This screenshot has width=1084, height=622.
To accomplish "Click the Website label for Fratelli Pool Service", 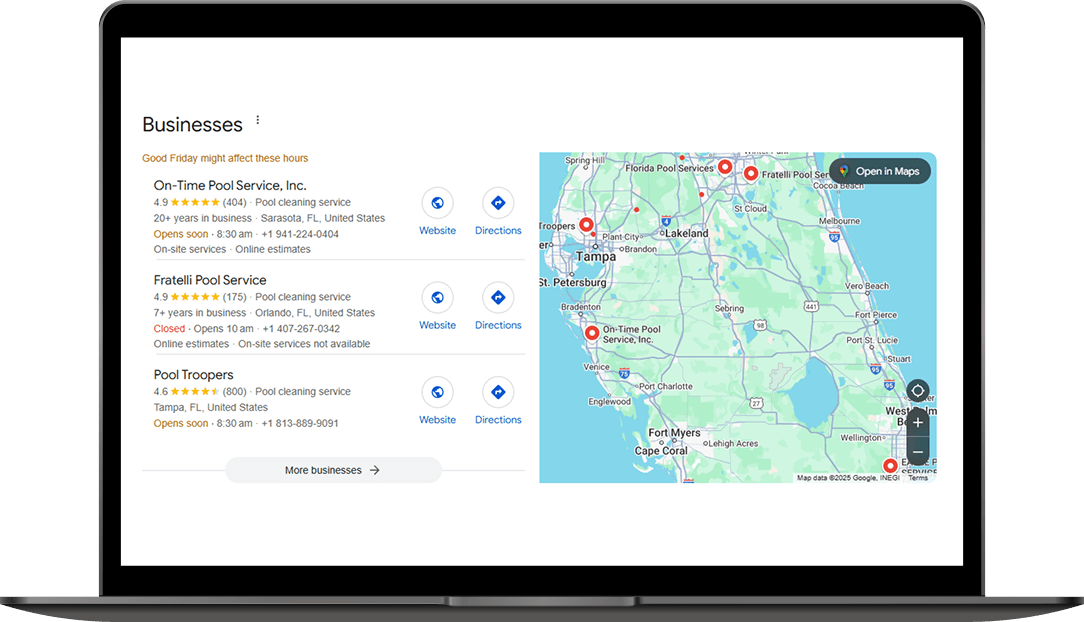I will point(438,325).
